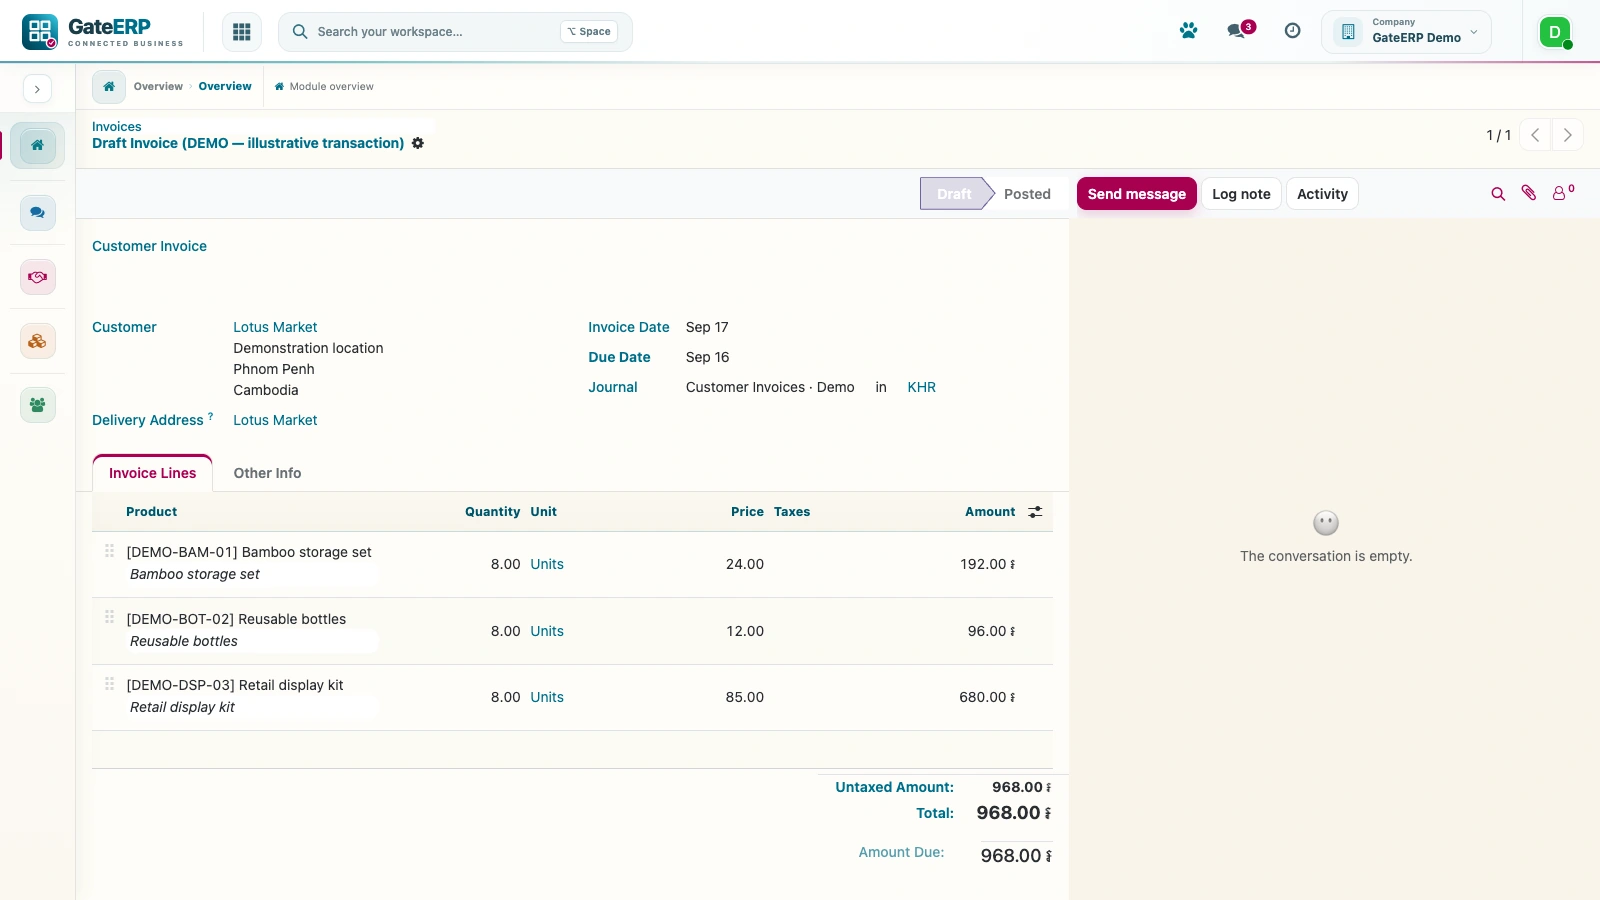Viewport: 1600px width, 900px height.
Task: Grab the drag handle of Reusable bottles row
Action: pyautogui.click(x=110, y=617)
